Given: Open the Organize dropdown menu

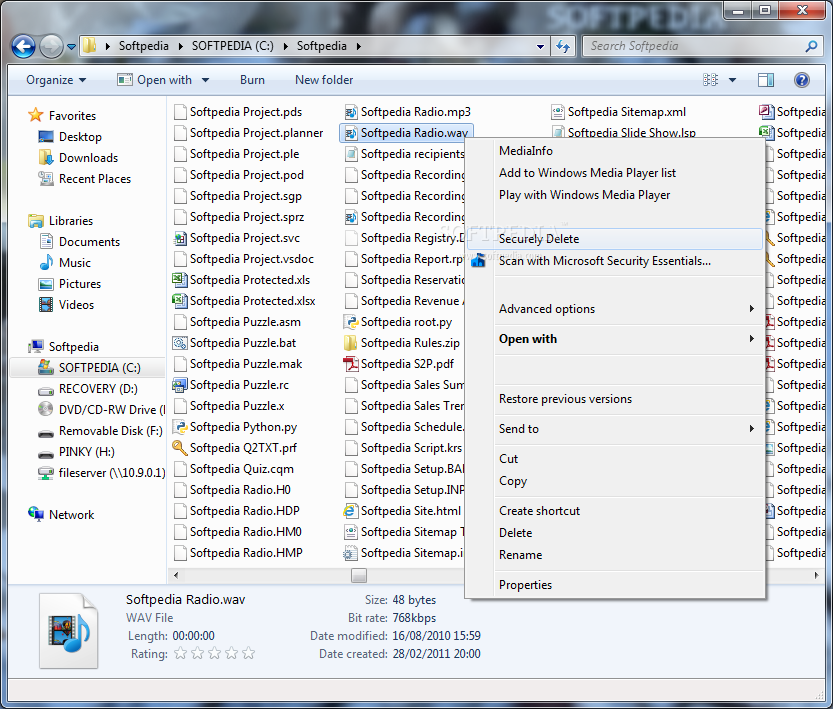Looking at the screenshot, I should (56, 80).
